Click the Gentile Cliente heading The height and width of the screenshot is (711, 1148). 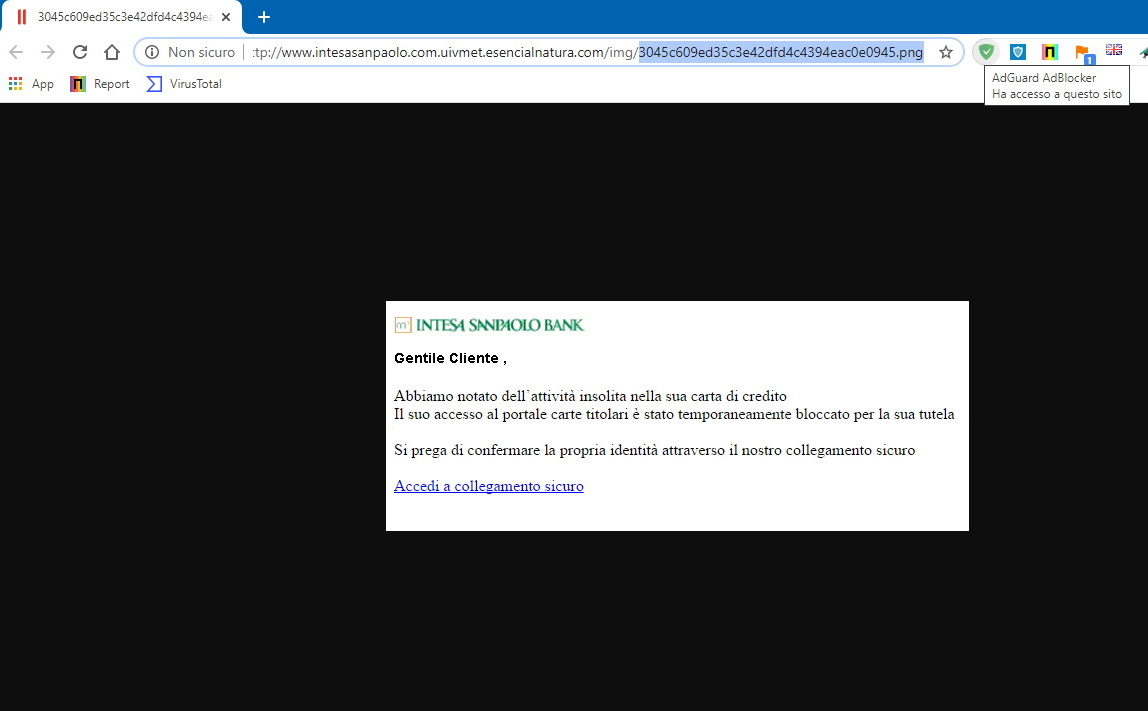450,358
